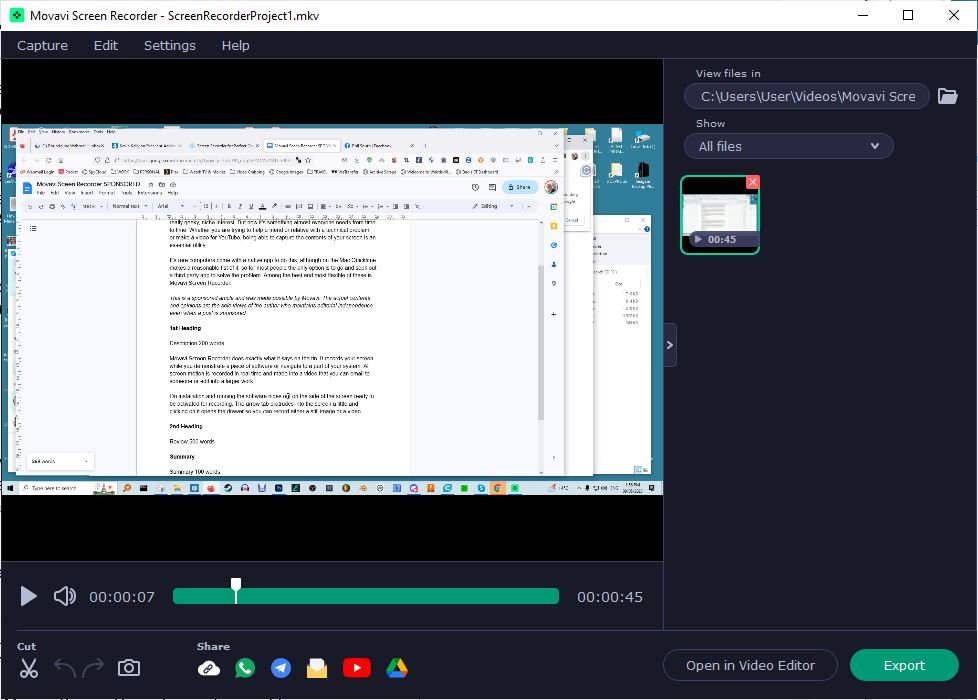978x700 pixels.
Task: Take a snapshot with the camera icon
Action: (x=129, y=667)
